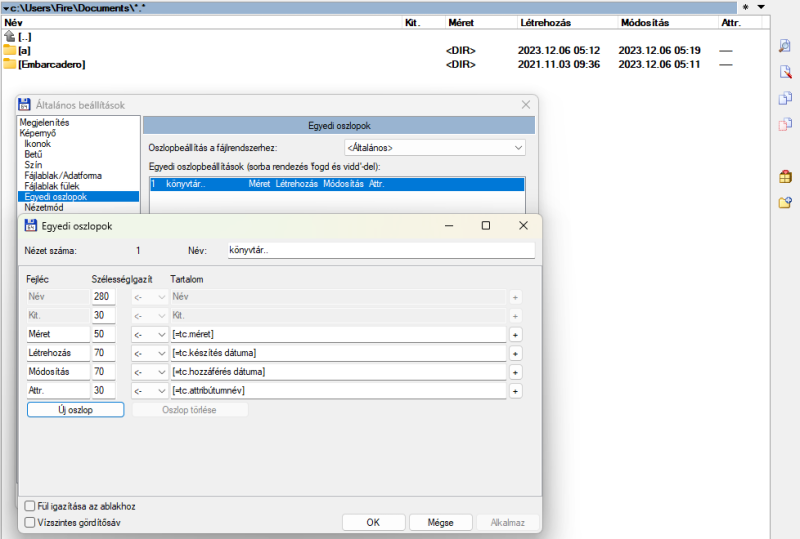Open alignment dropdown for the Attr. row
800x539 pixels.
click(x=149, y=391)
